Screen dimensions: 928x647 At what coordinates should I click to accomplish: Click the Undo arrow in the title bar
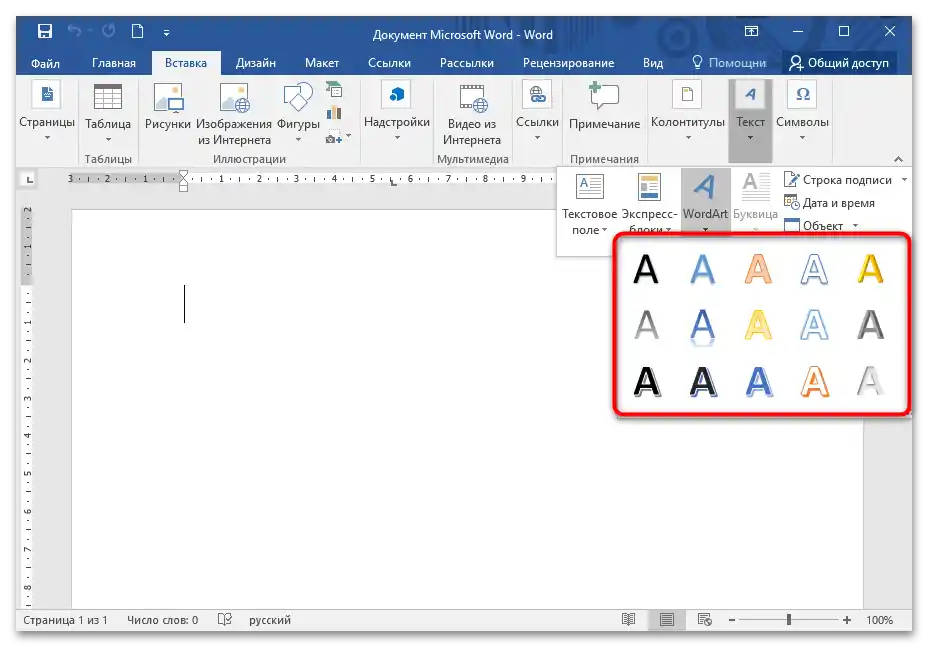74,31
